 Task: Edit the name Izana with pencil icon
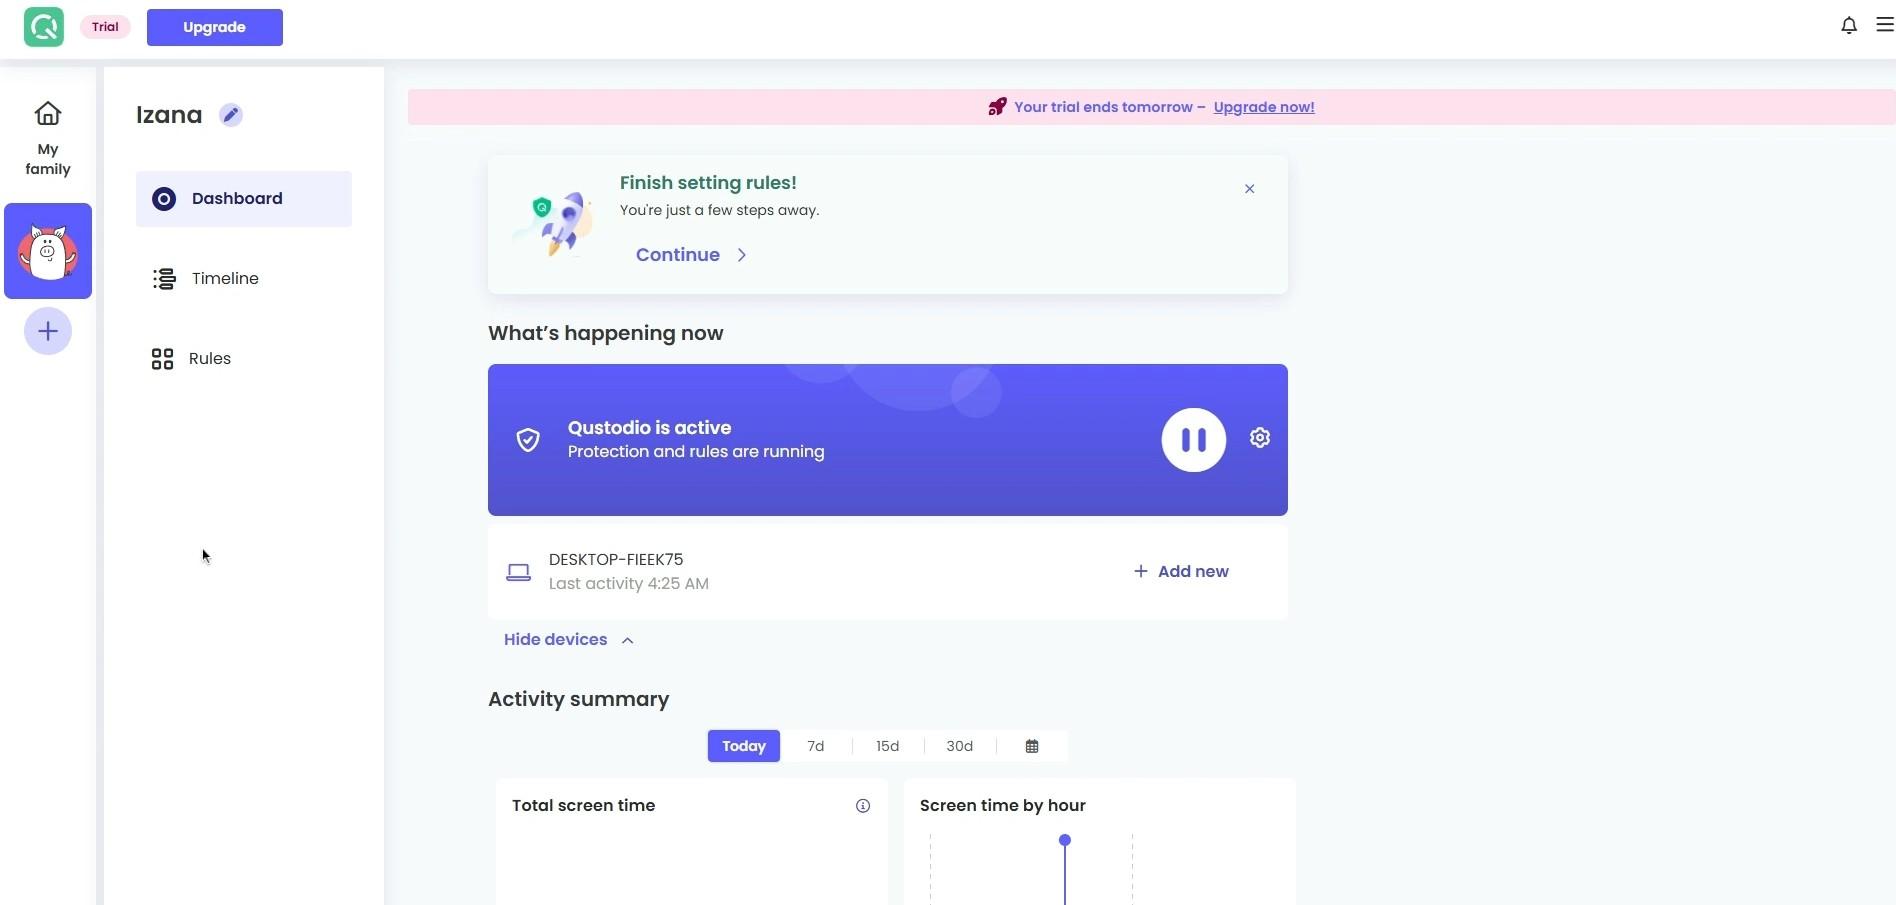231,115
